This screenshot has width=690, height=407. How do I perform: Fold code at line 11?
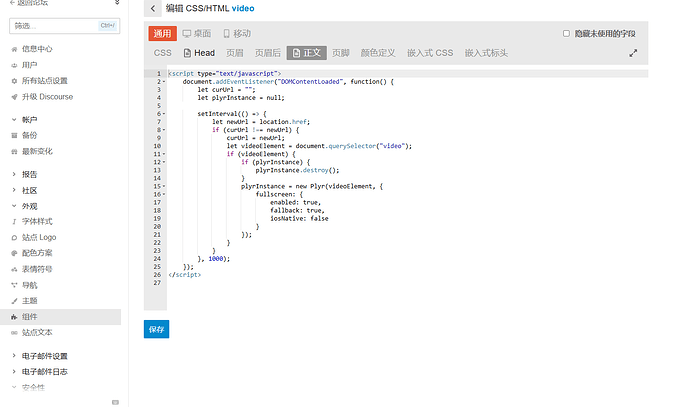pos(164,154)
